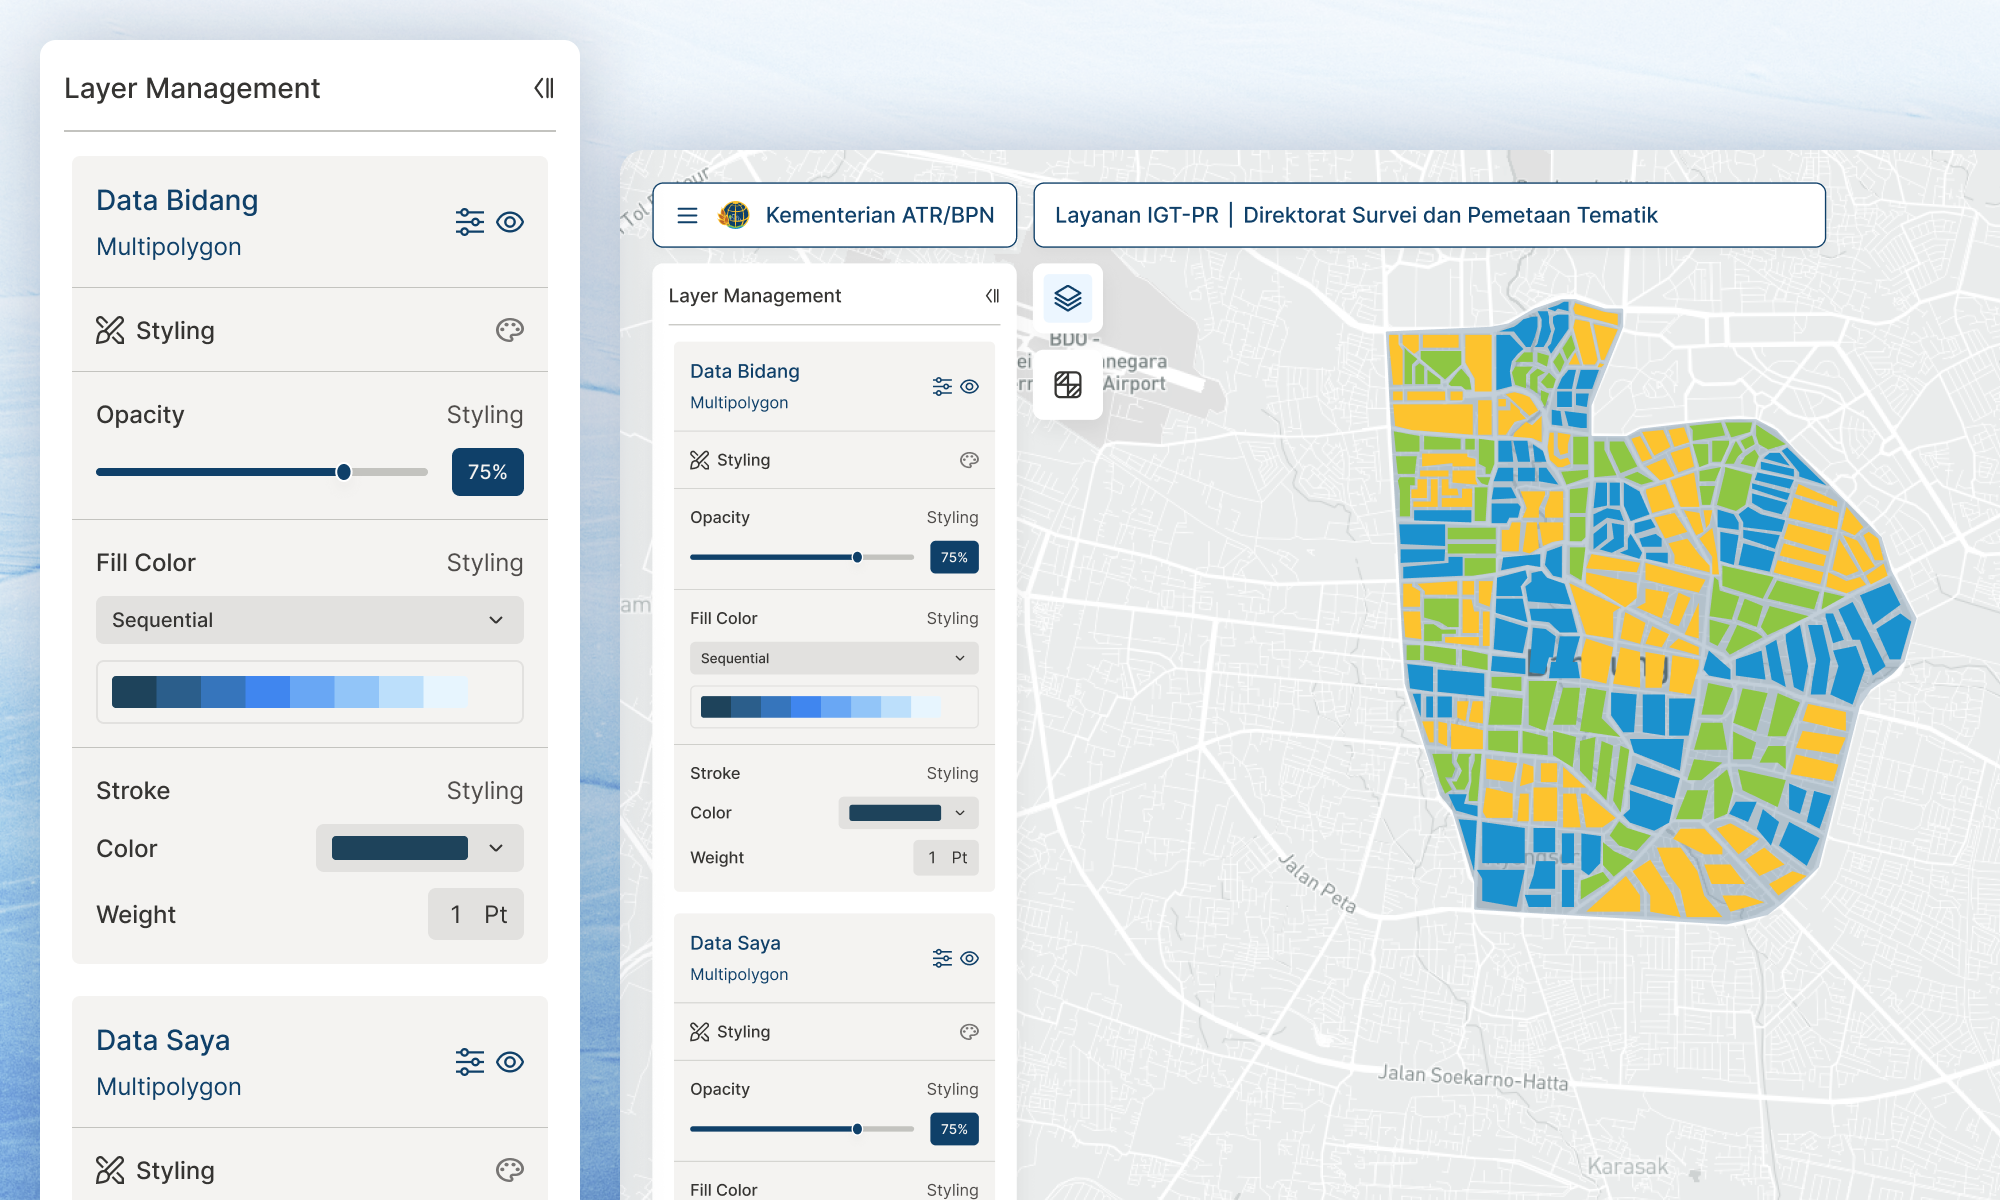Screen dimensions: 2000x1200
Task: Toggle Data Saya visibility eye in large panel
Action: pos(510,1062)
